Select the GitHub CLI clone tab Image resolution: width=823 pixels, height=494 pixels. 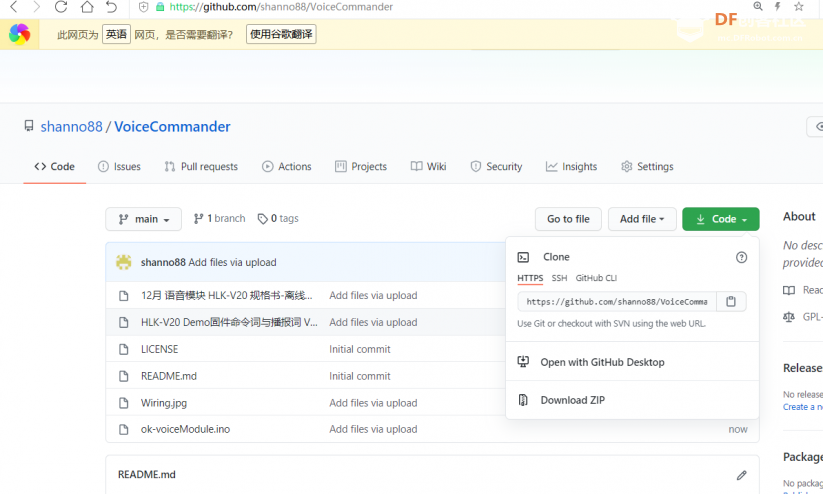pyautogui.click(x=596, y=278)
